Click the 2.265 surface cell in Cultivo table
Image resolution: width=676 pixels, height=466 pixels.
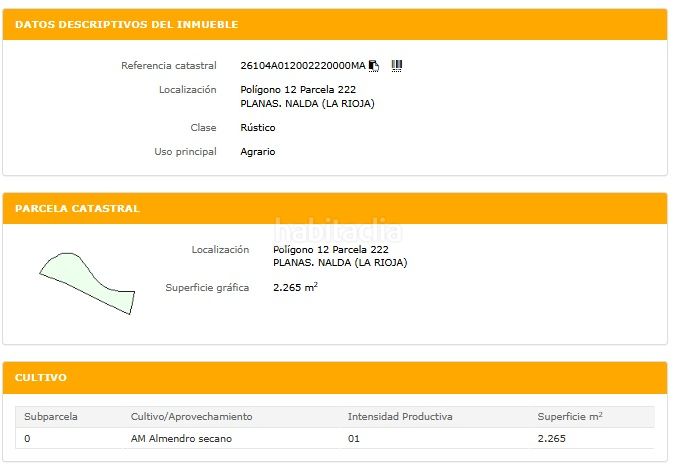click(551, 439)
